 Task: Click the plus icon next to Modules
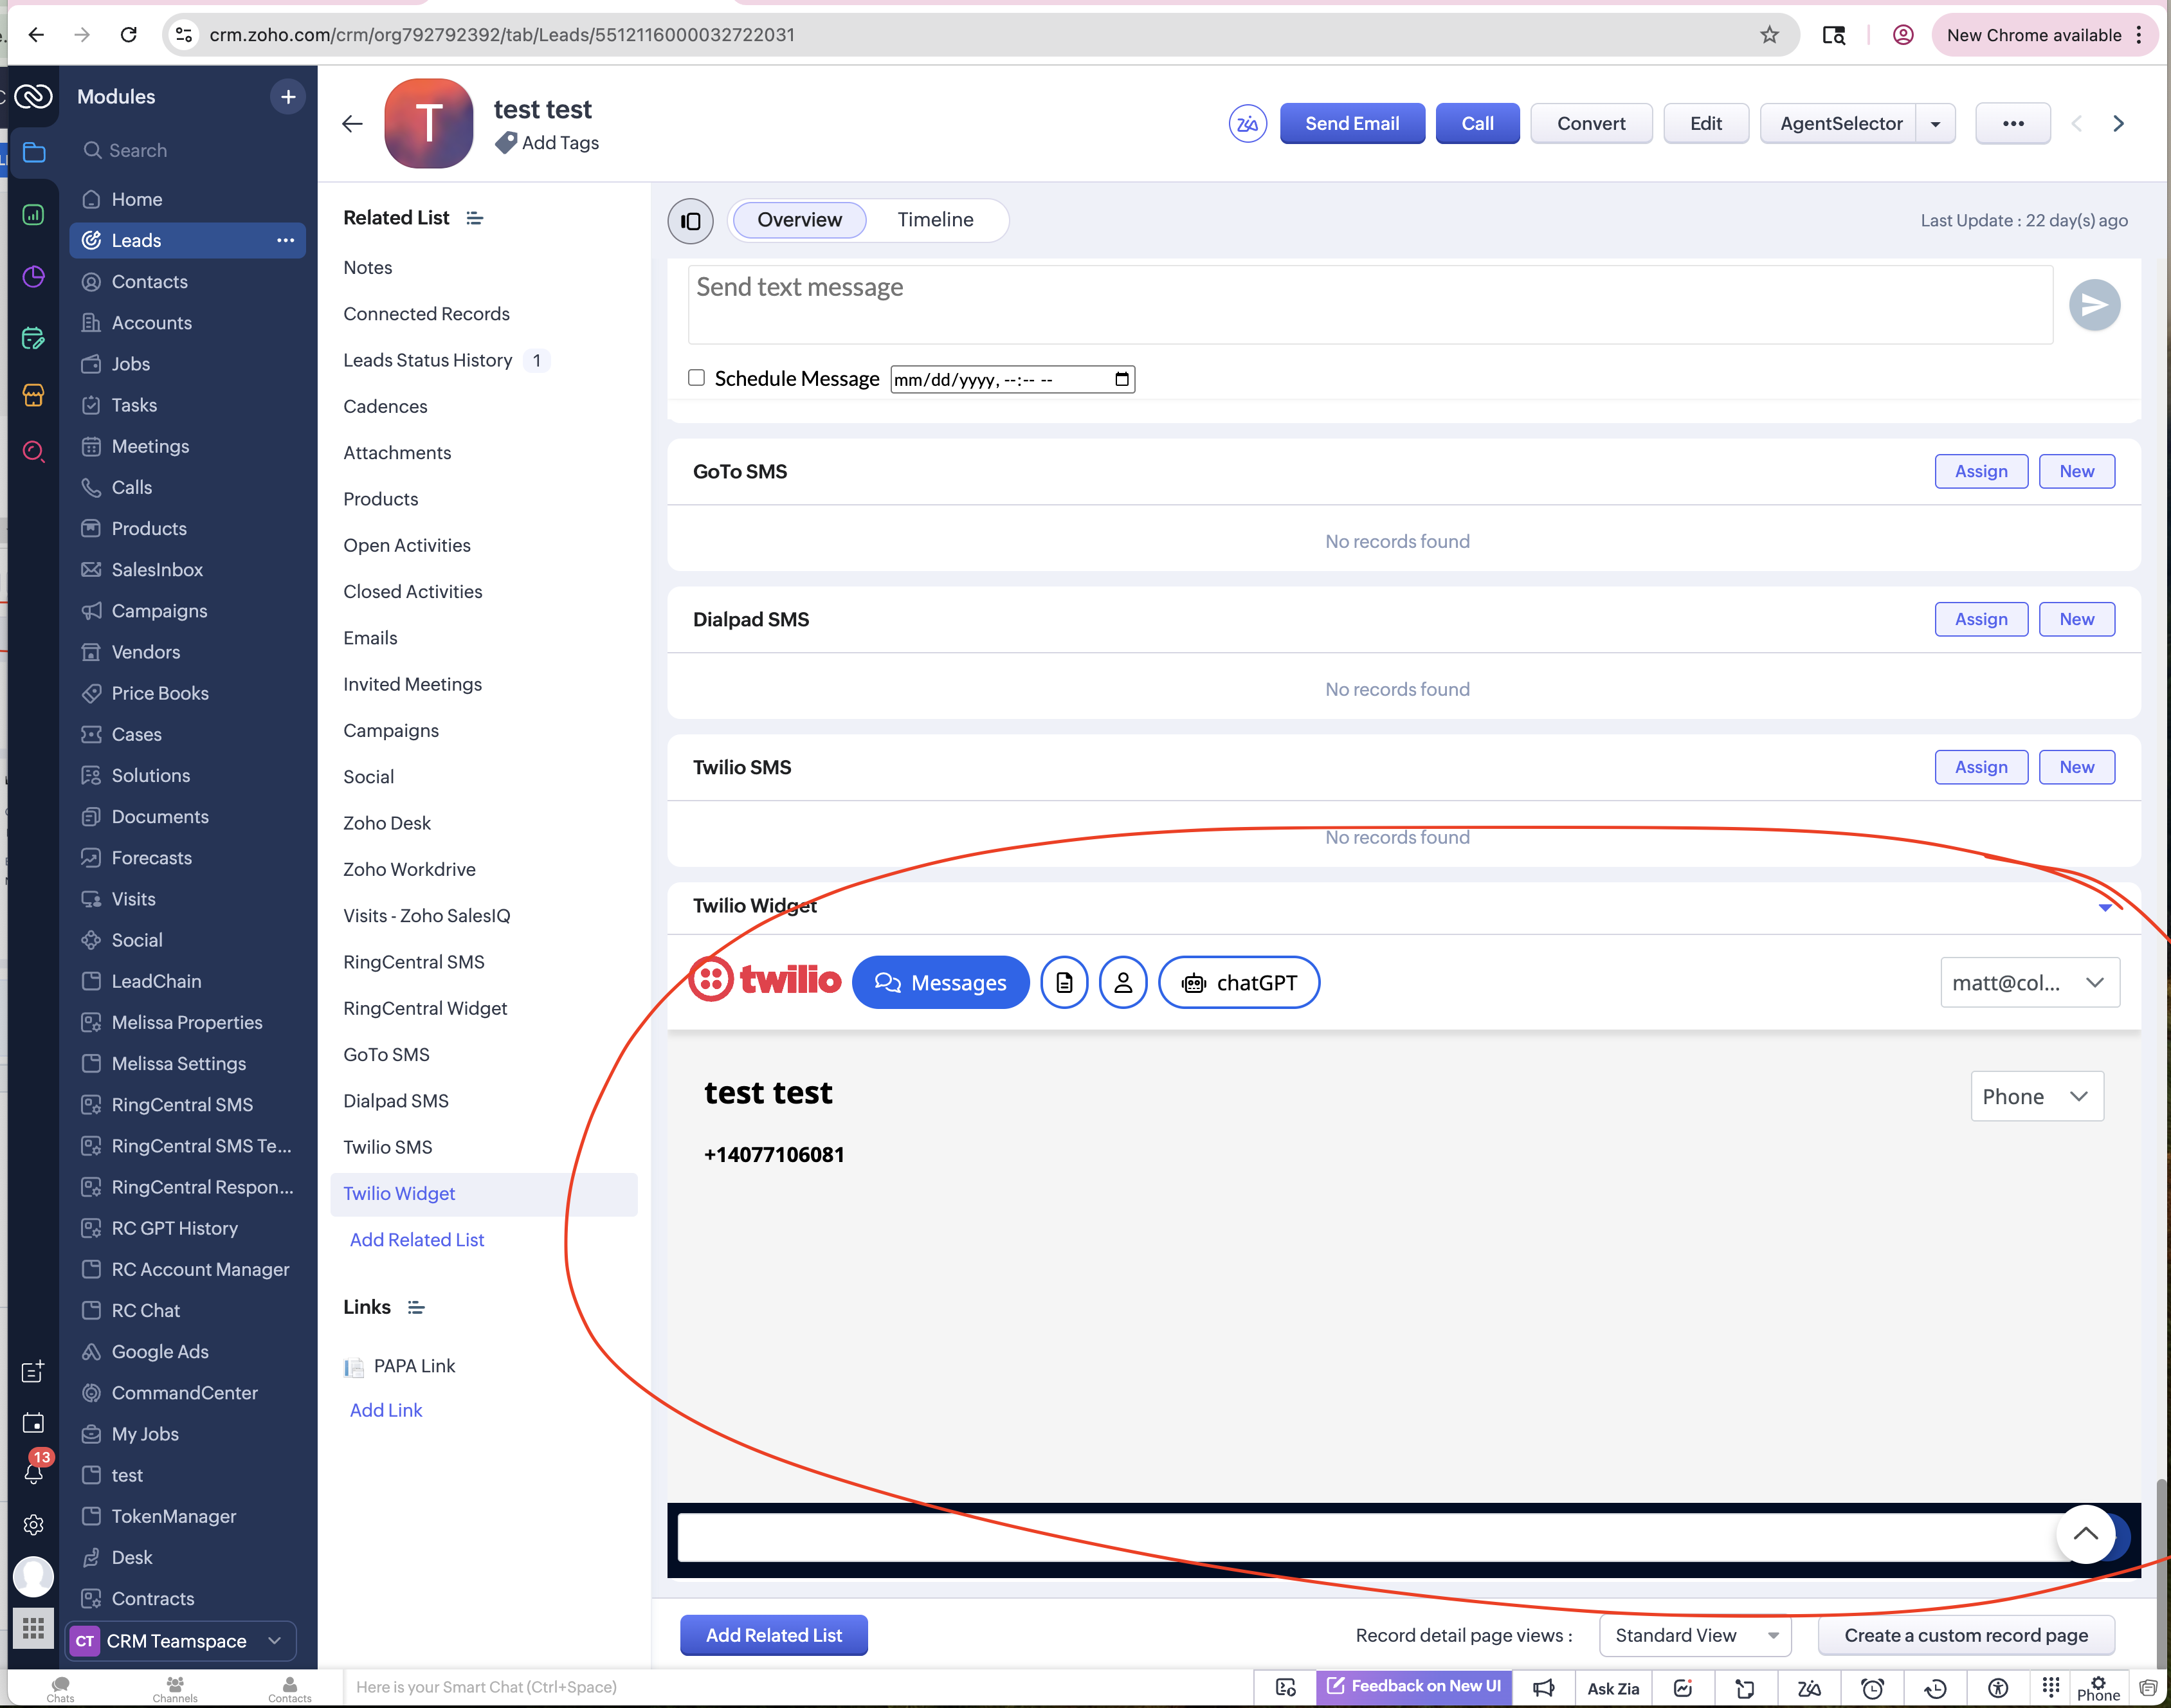click(288, 97)
